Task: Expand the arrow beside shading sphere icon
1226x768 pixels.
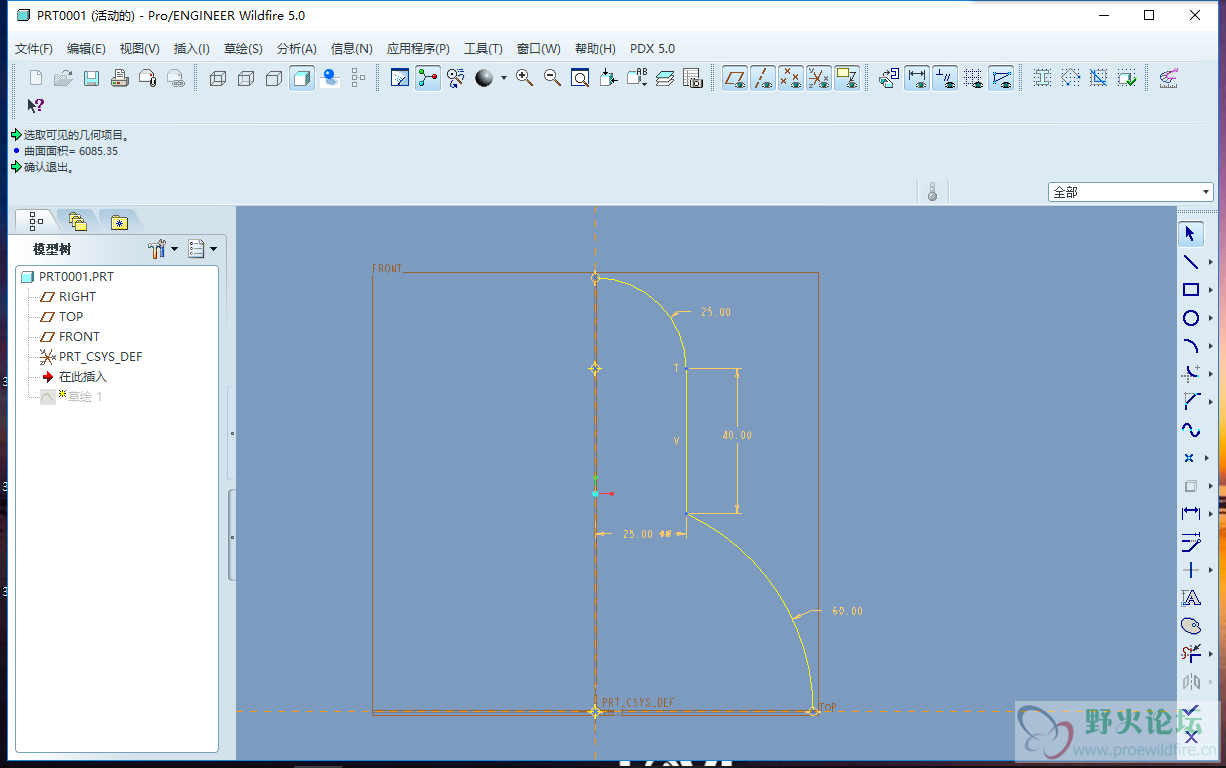Action: (x=503, y=78)
